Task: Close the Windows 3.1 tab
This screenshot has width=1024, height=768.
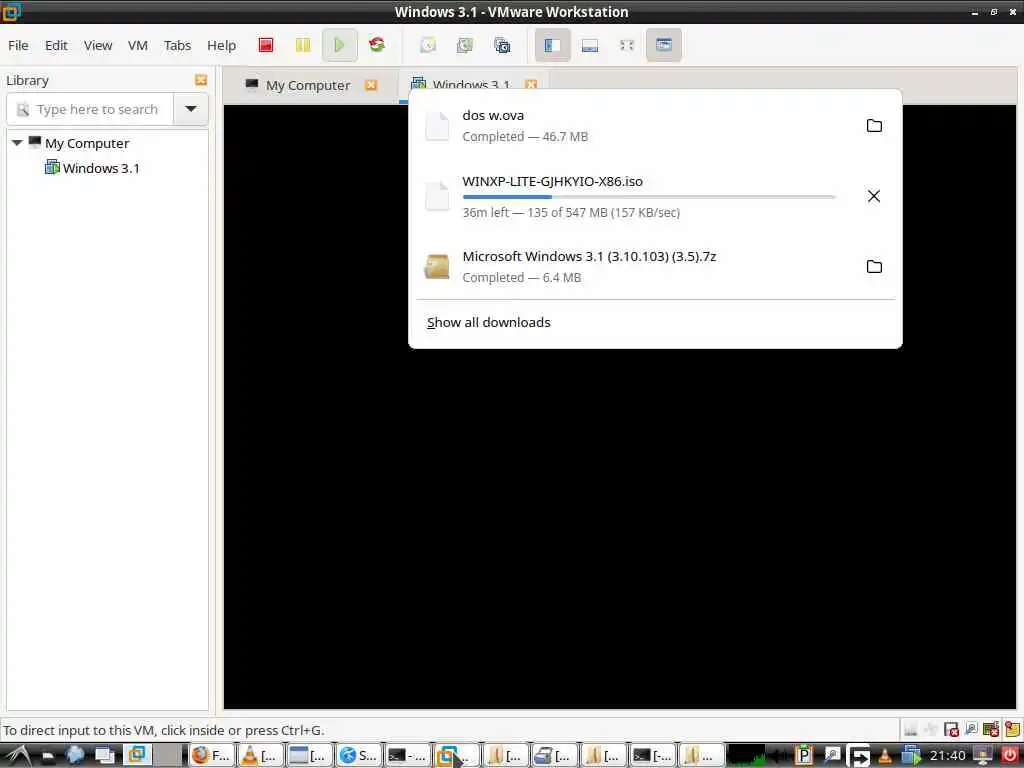Action: [531, 85]
